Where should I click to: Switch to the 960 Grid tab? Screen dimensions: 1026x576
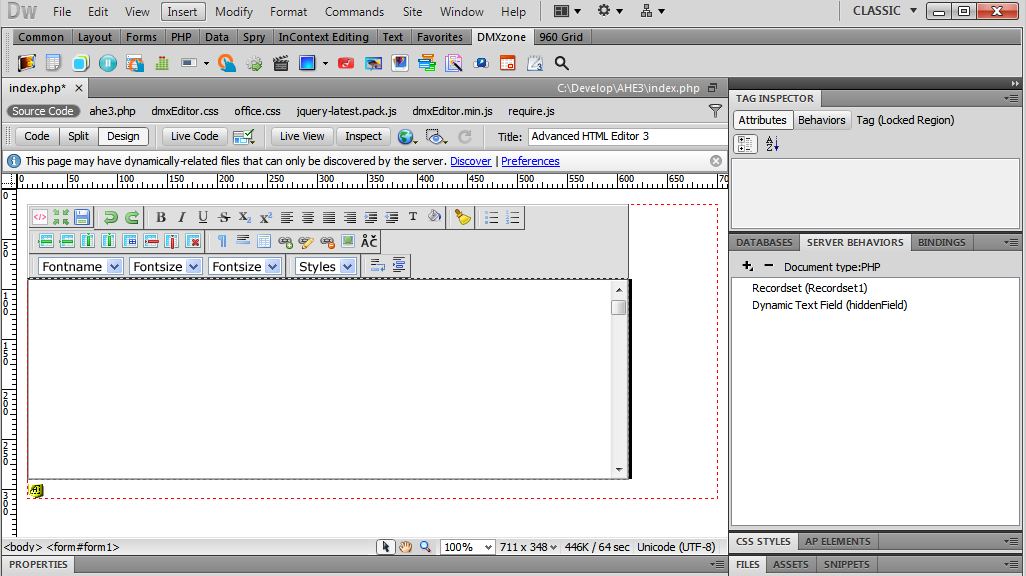click(x=561, y=37)
